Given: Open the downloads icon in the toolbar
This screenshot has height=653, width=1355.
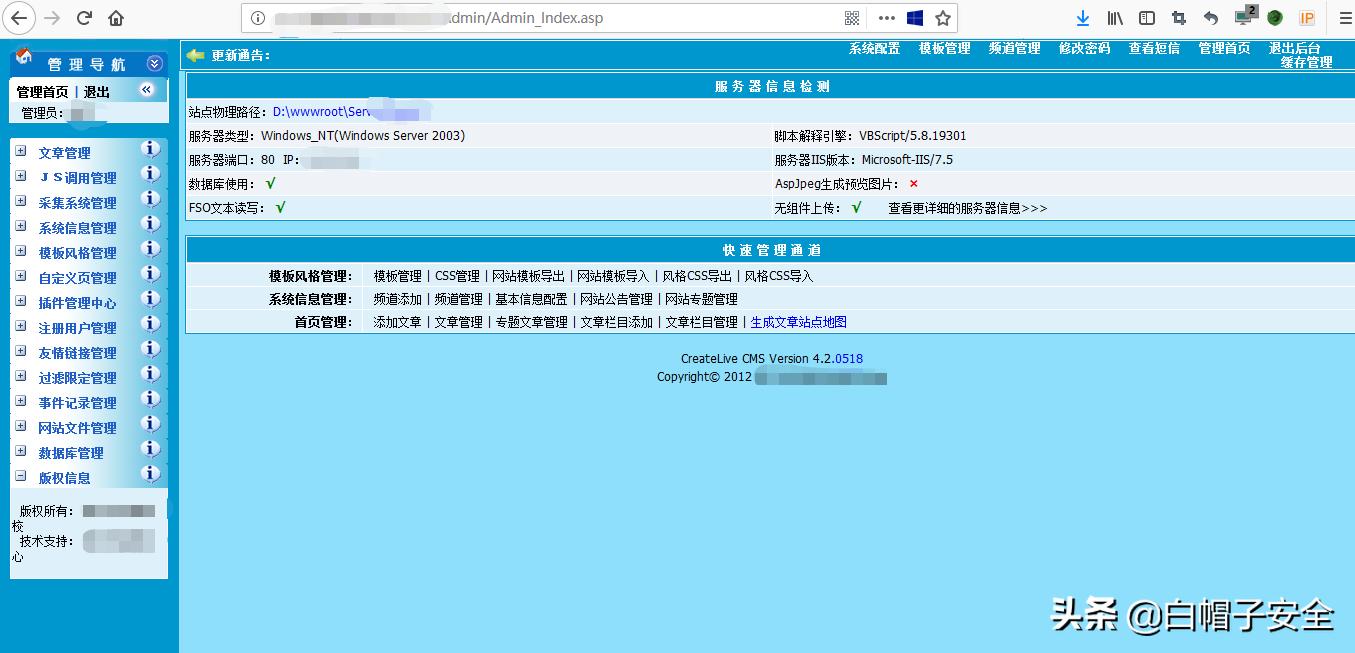Looking at the screenshot, I should click(x=1083, y=17).
